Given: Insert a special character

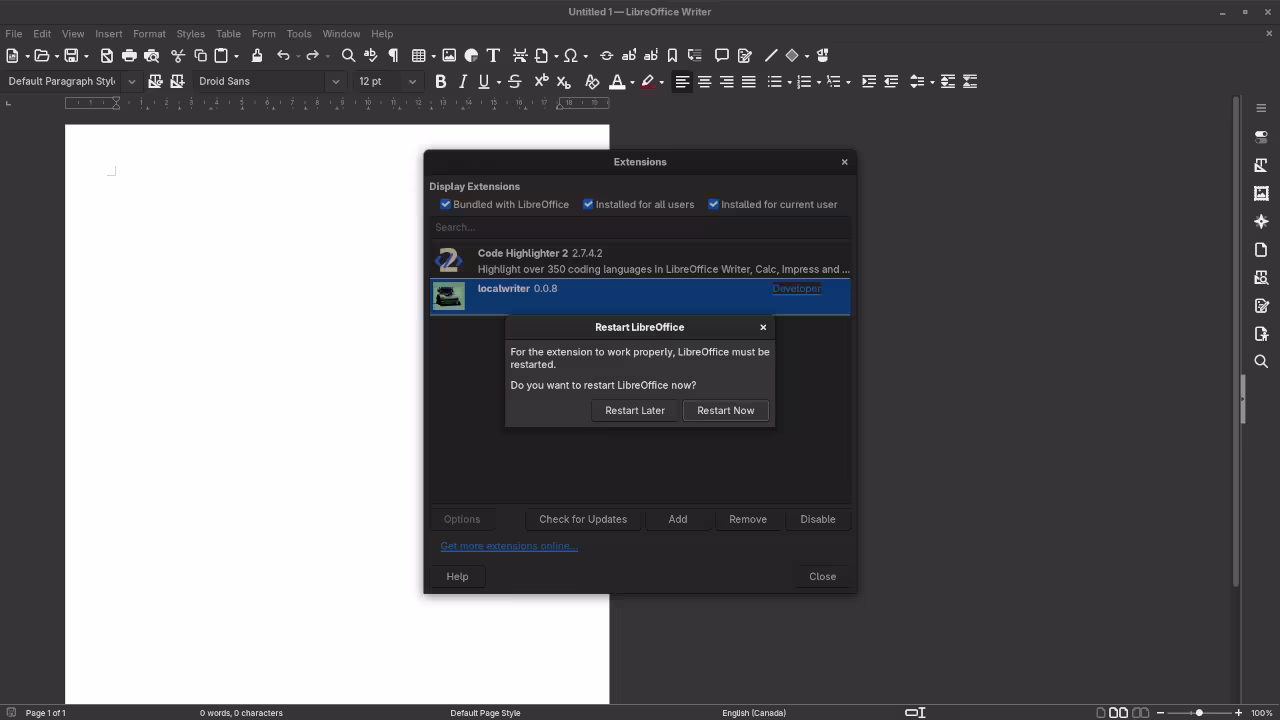Looking at the screenshot, I should (x=571, y=55).
